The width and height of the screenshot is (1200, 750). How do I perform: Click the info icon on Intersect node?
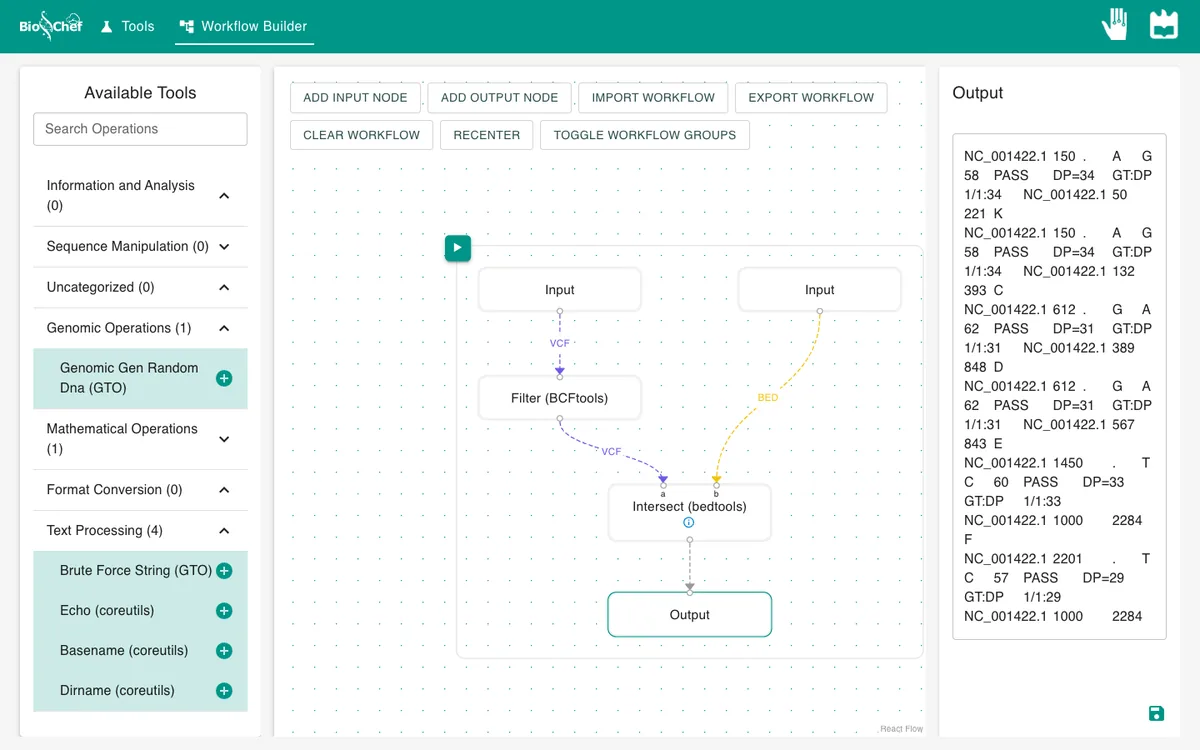[689, 523]
